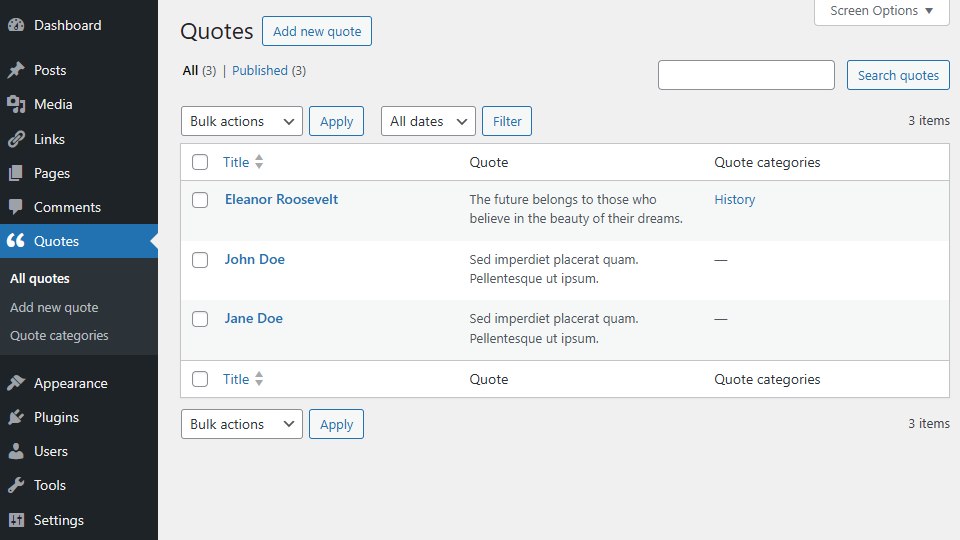Click the Appearance paintbrush icon

coord(16,383)
